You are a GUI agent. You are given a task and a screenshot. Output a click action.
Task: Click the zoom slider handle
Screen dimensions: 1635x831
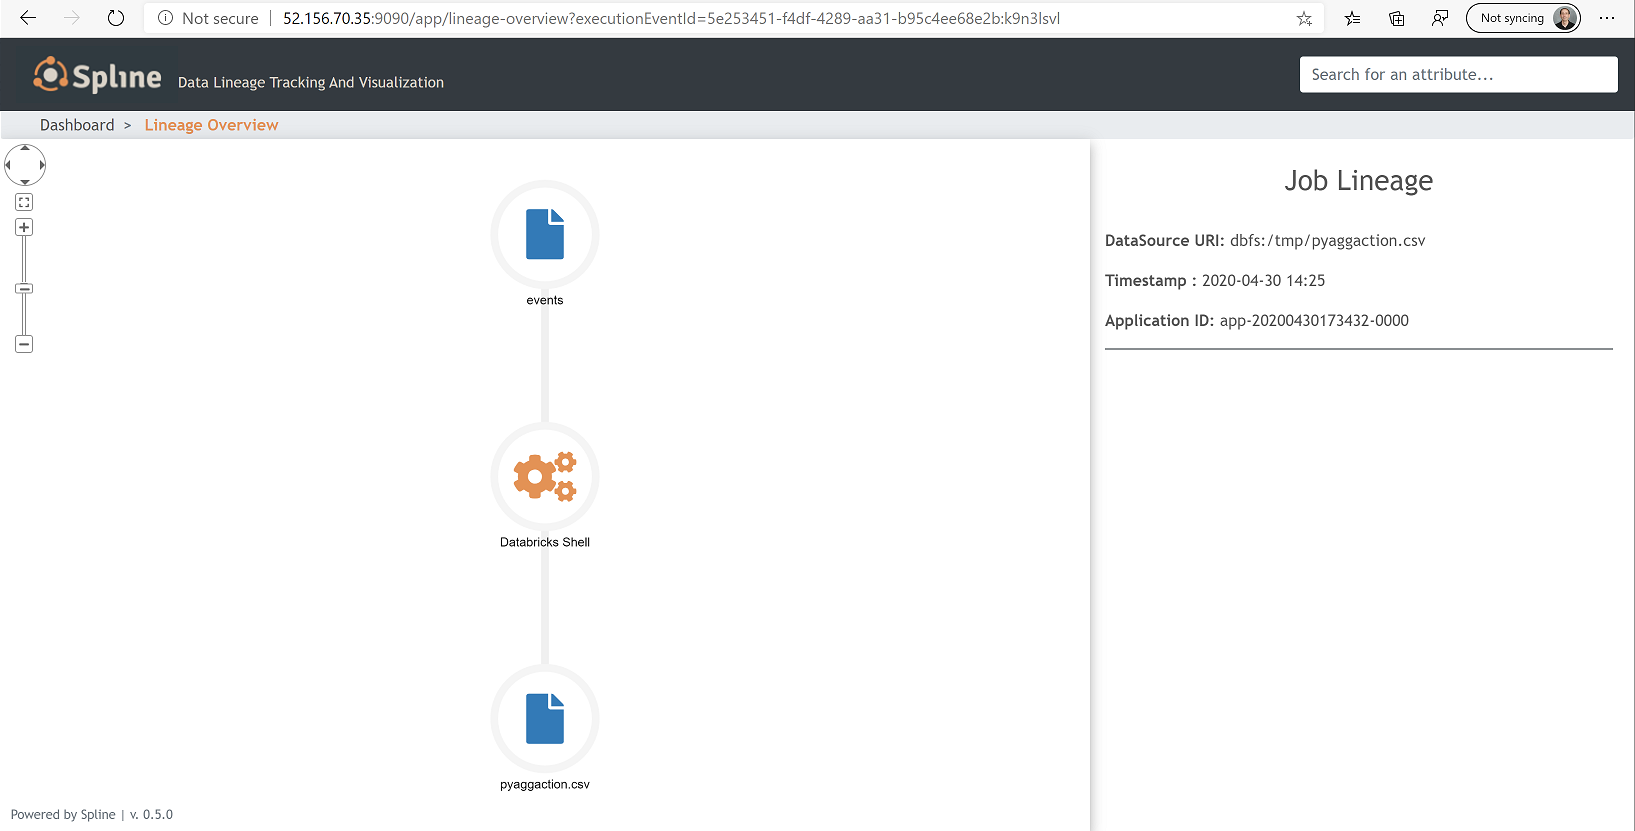point(25,289)
